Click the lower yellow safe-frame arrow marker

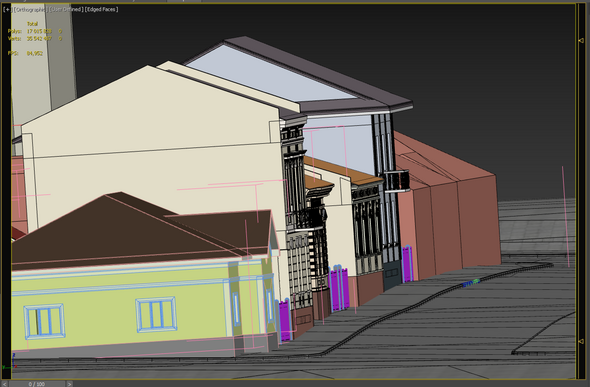click(581, 341)
